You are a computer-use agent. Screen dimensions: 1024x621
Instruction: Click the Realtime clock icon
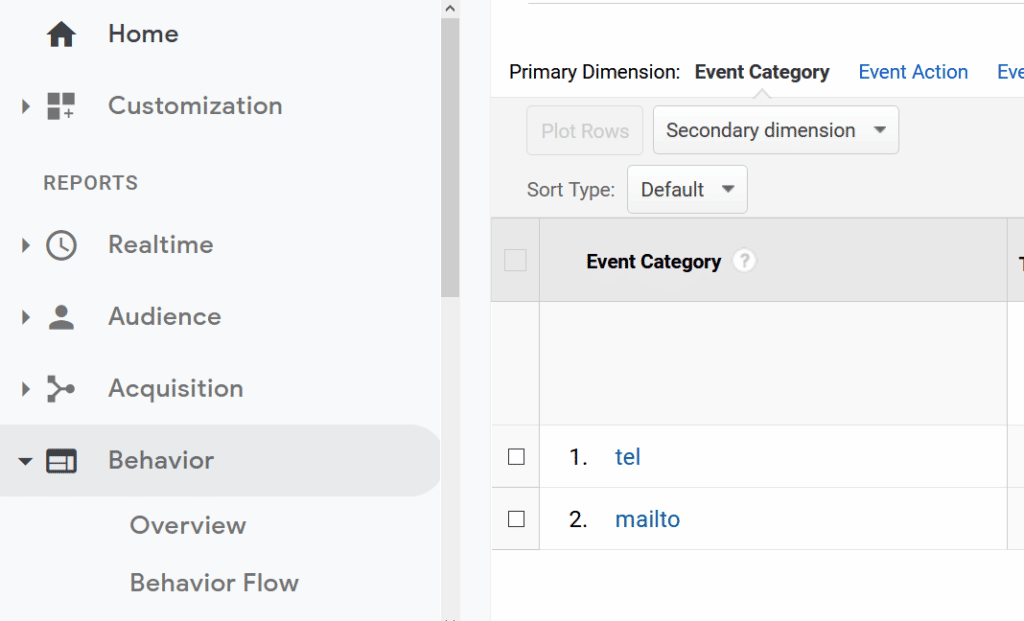pyautogui.click(x=61, y=245)
